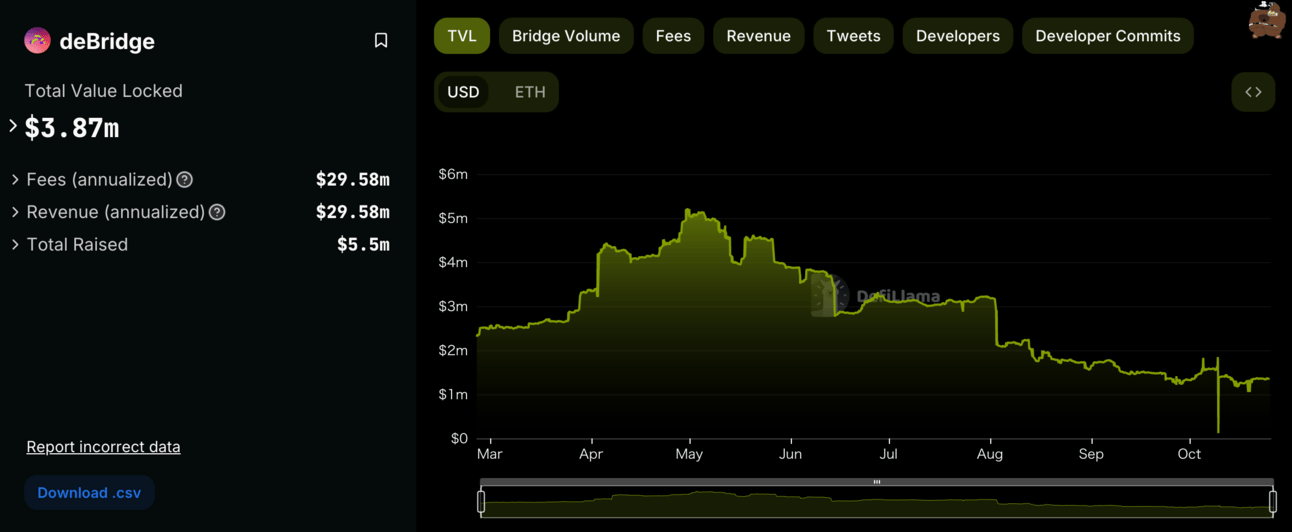
Task: Toggle the Developers chart metric
Action: [958, 36]
